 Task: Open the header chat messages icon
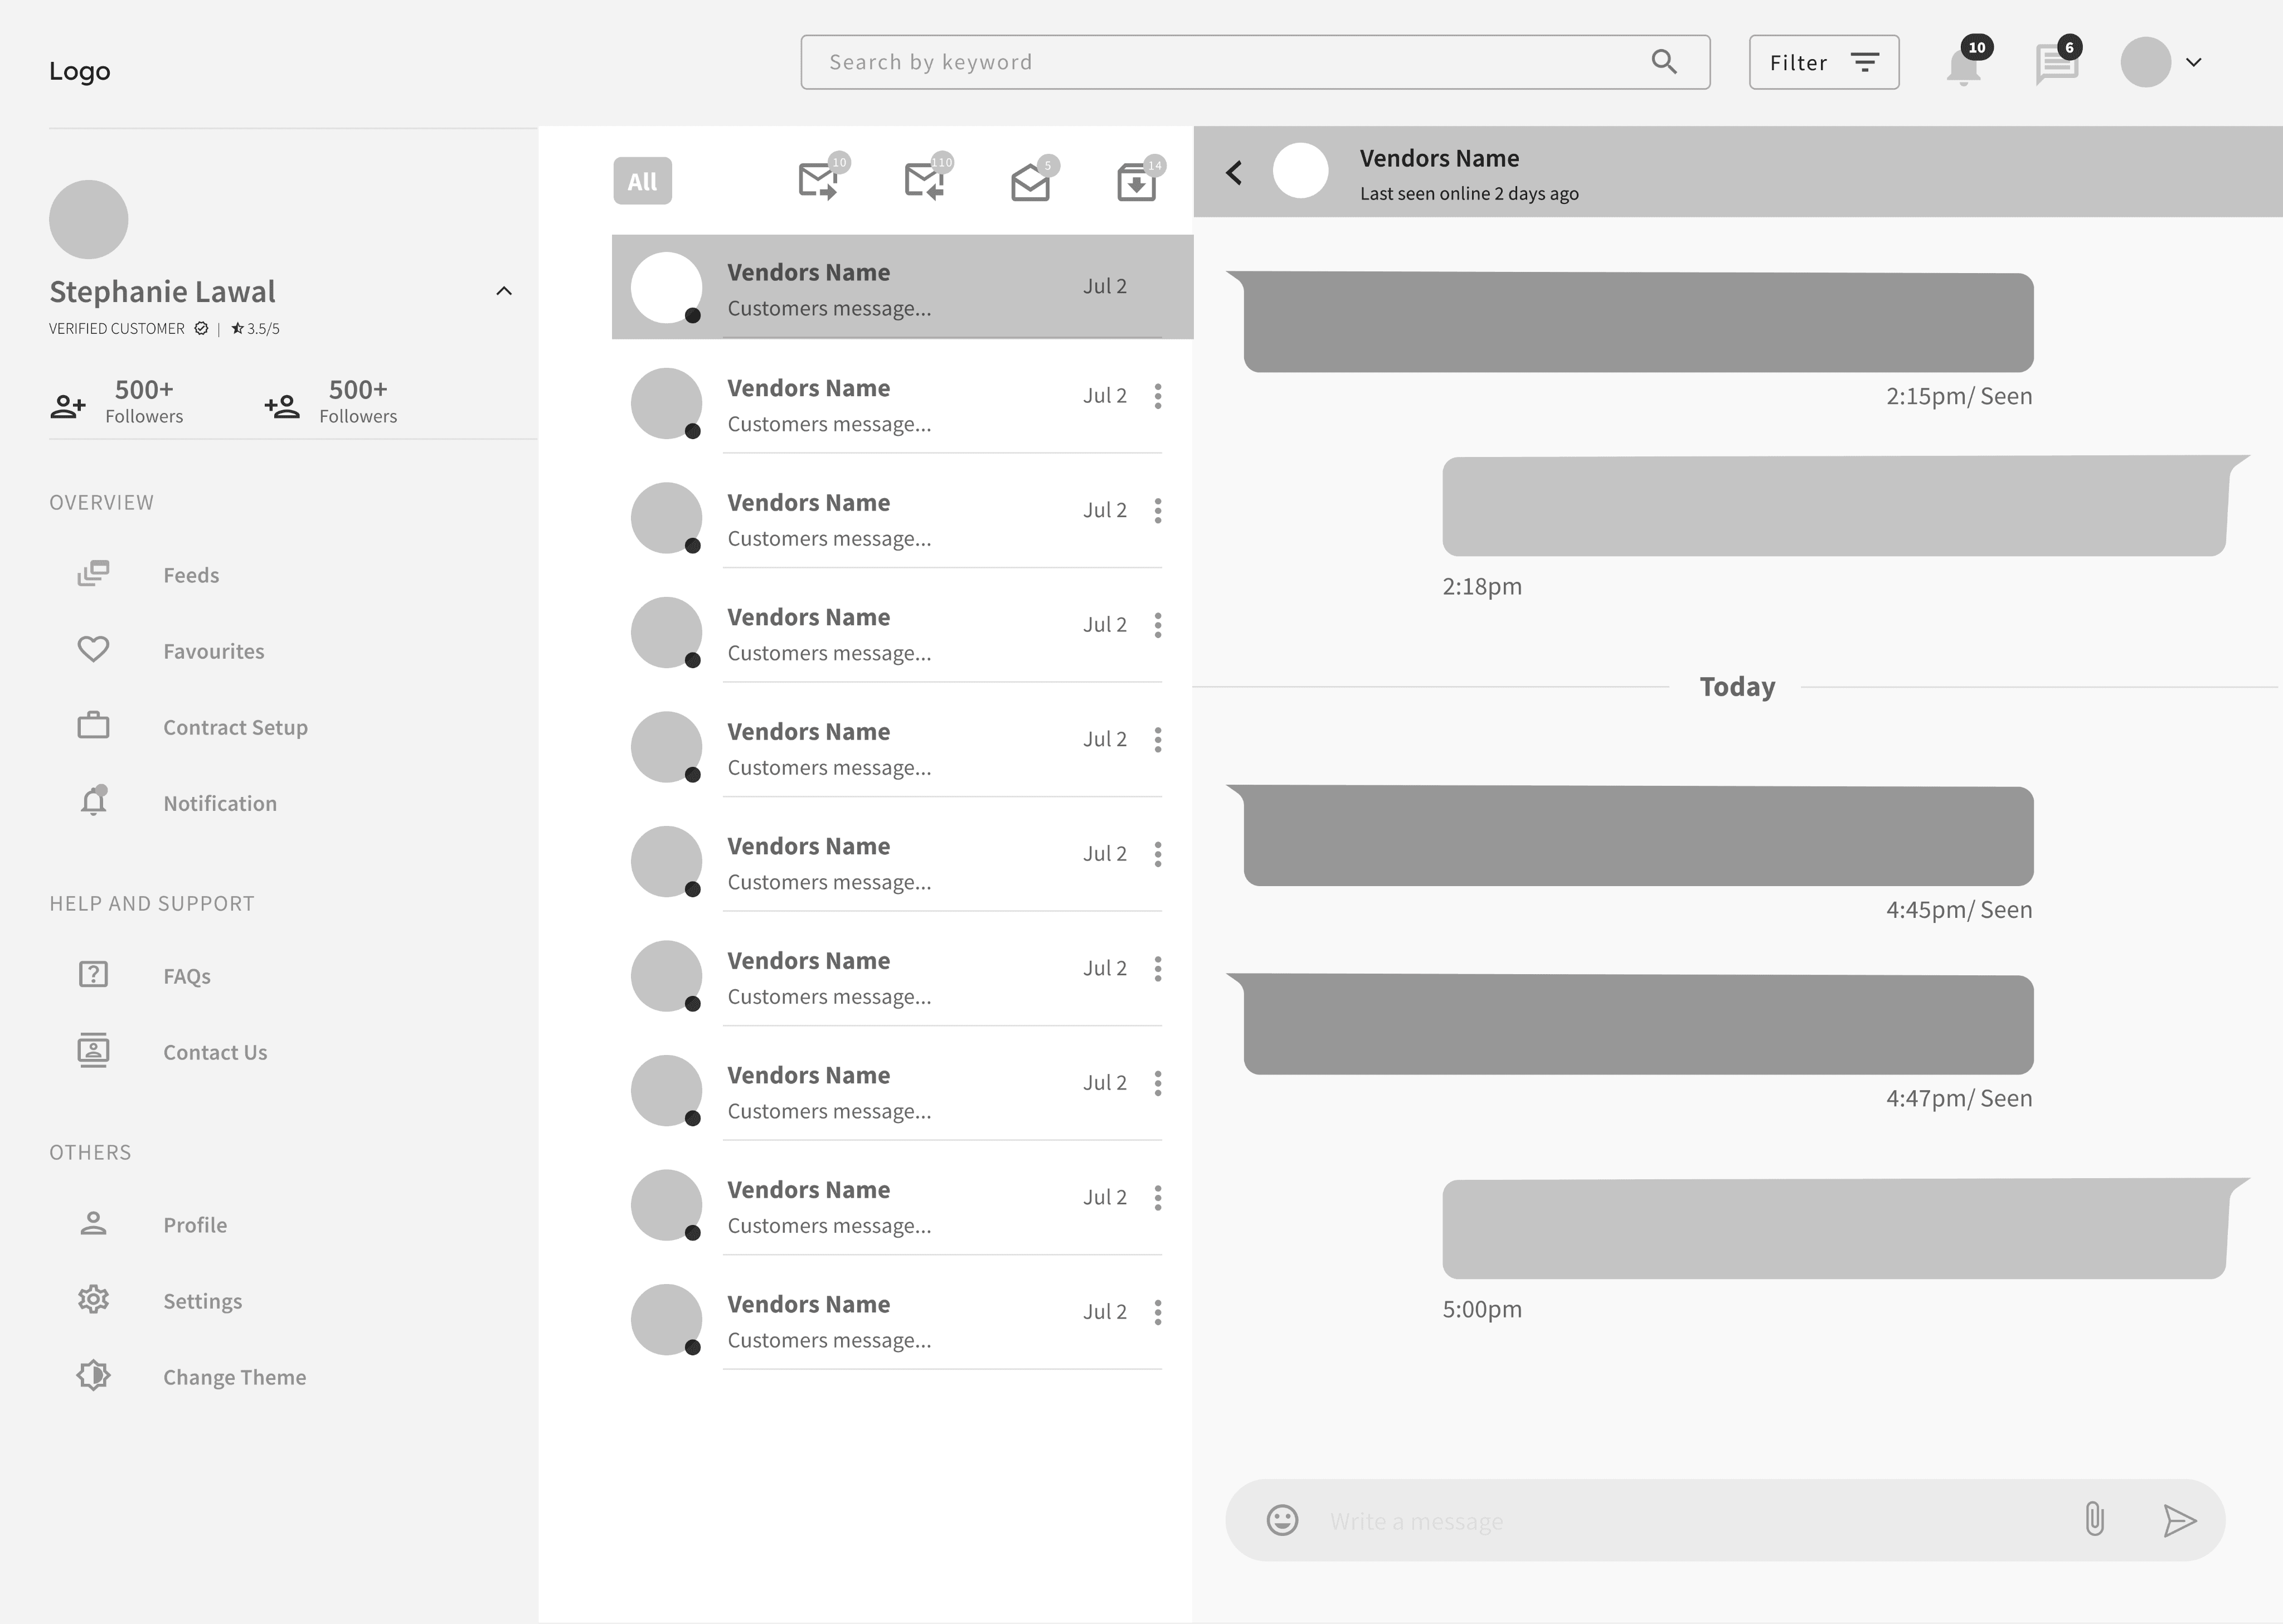2056,65
